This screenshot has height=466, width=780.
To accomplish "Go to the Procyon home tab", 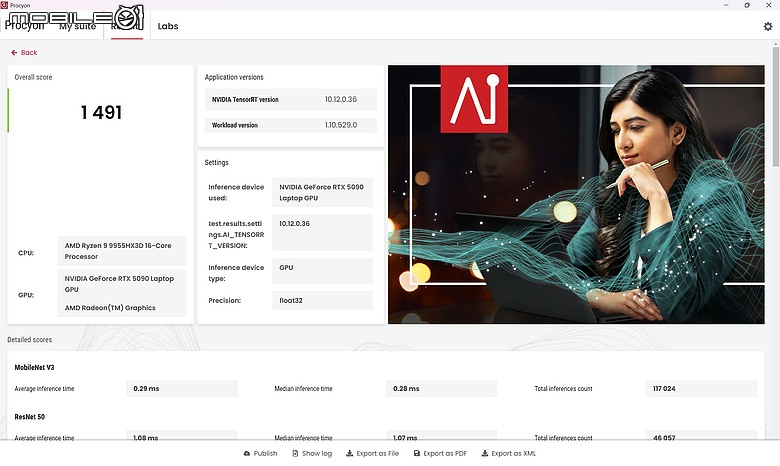I will pos(24,26).
